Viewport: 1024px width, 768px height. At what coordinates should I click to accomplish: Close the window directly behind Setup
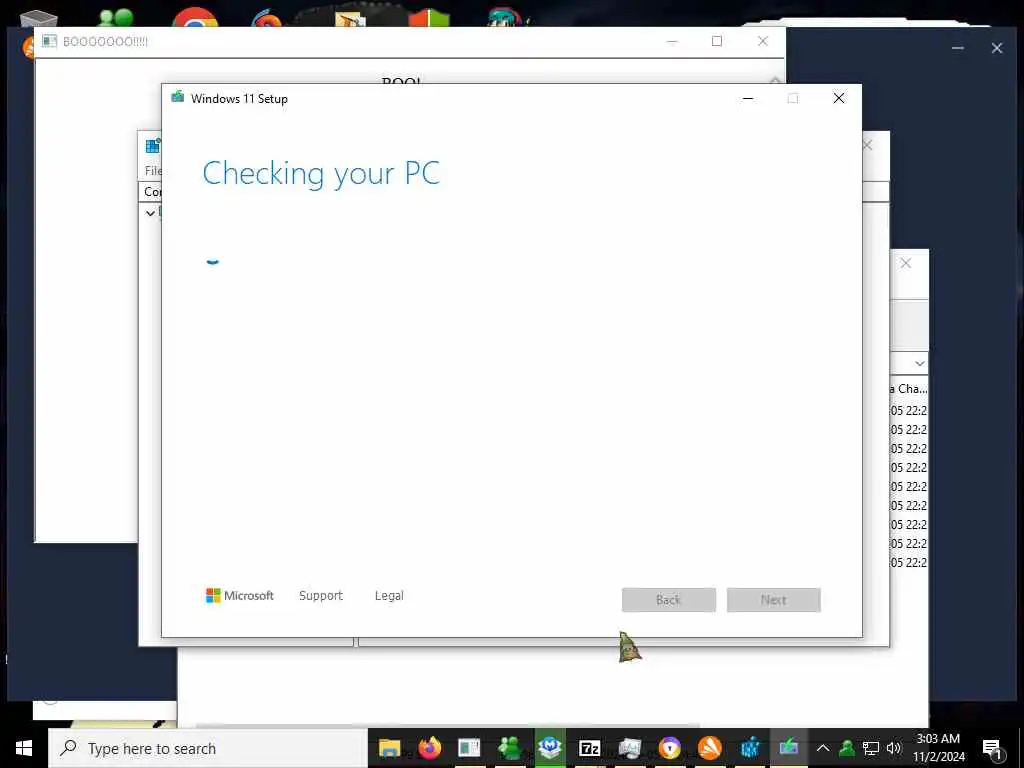(x=868, y=145)
